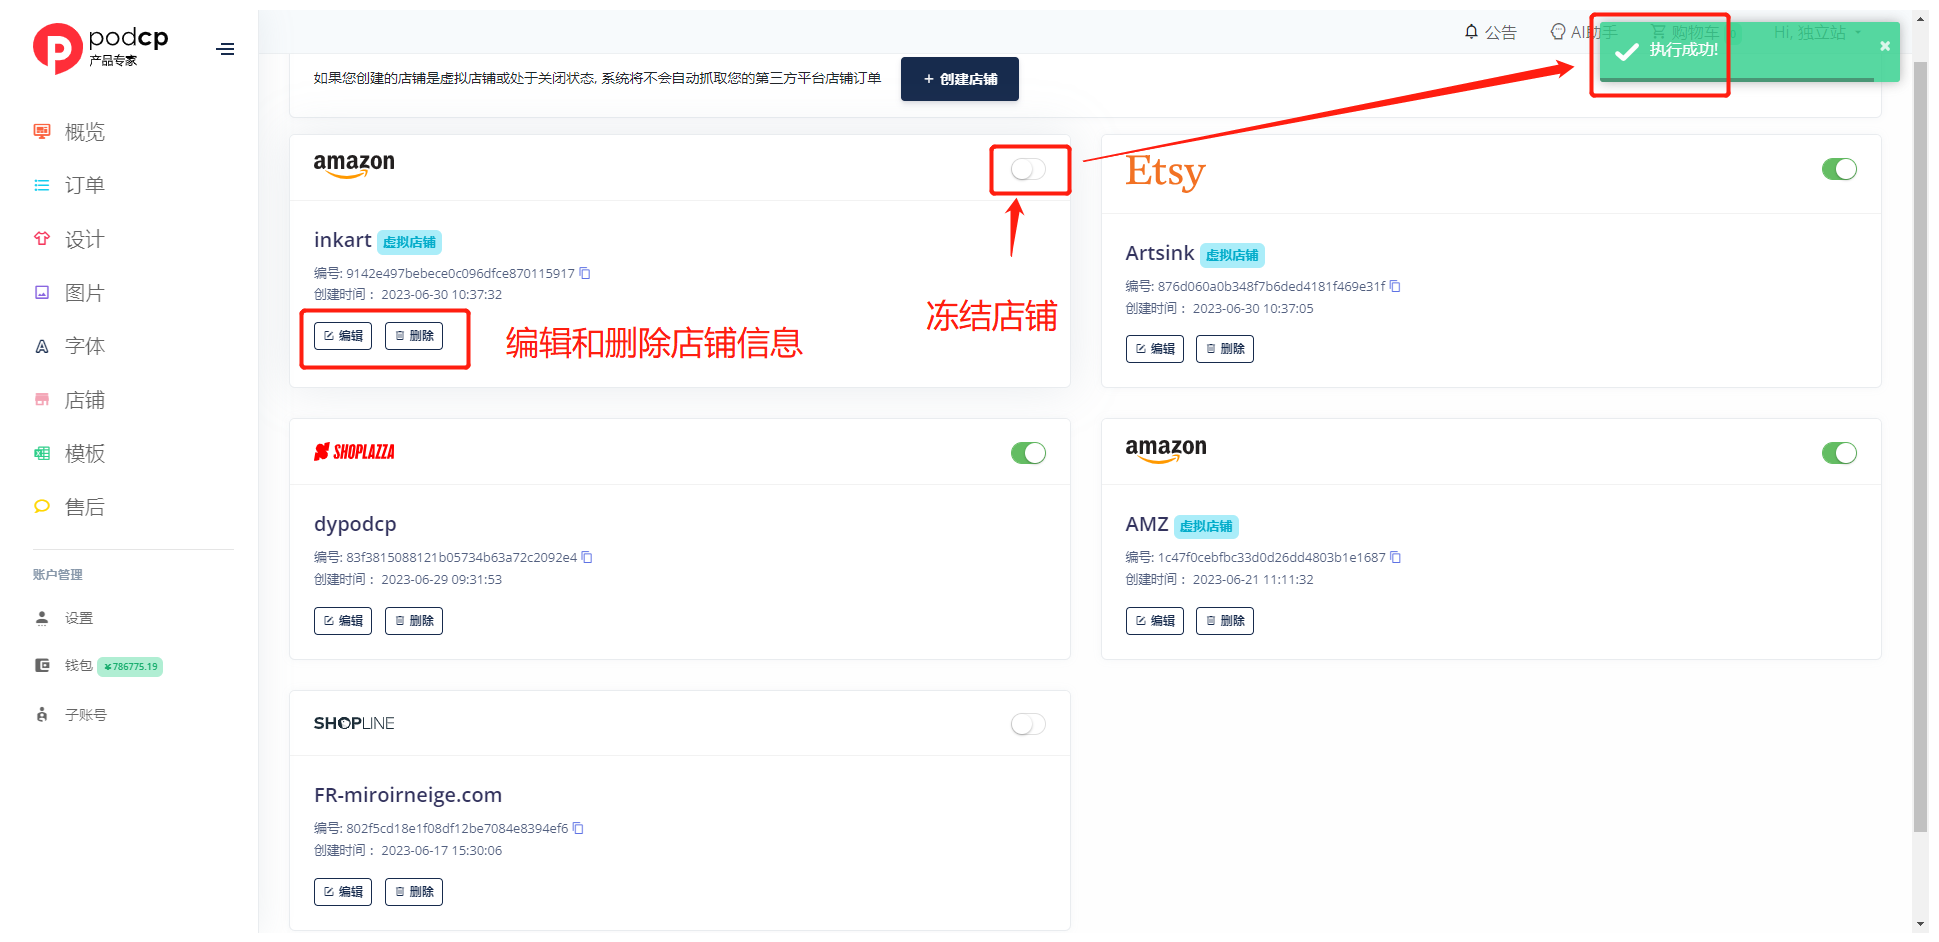Click the AMZ 虚拟店铺 tag
This screenshot has width=1939, height=942.
[1206, 526]
